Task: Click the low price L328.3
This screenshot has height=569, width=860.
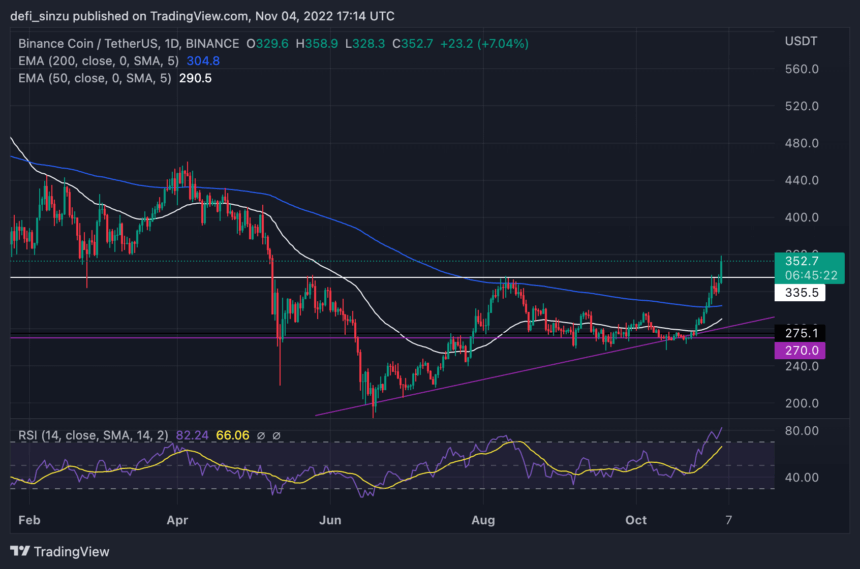Action: 365,44
